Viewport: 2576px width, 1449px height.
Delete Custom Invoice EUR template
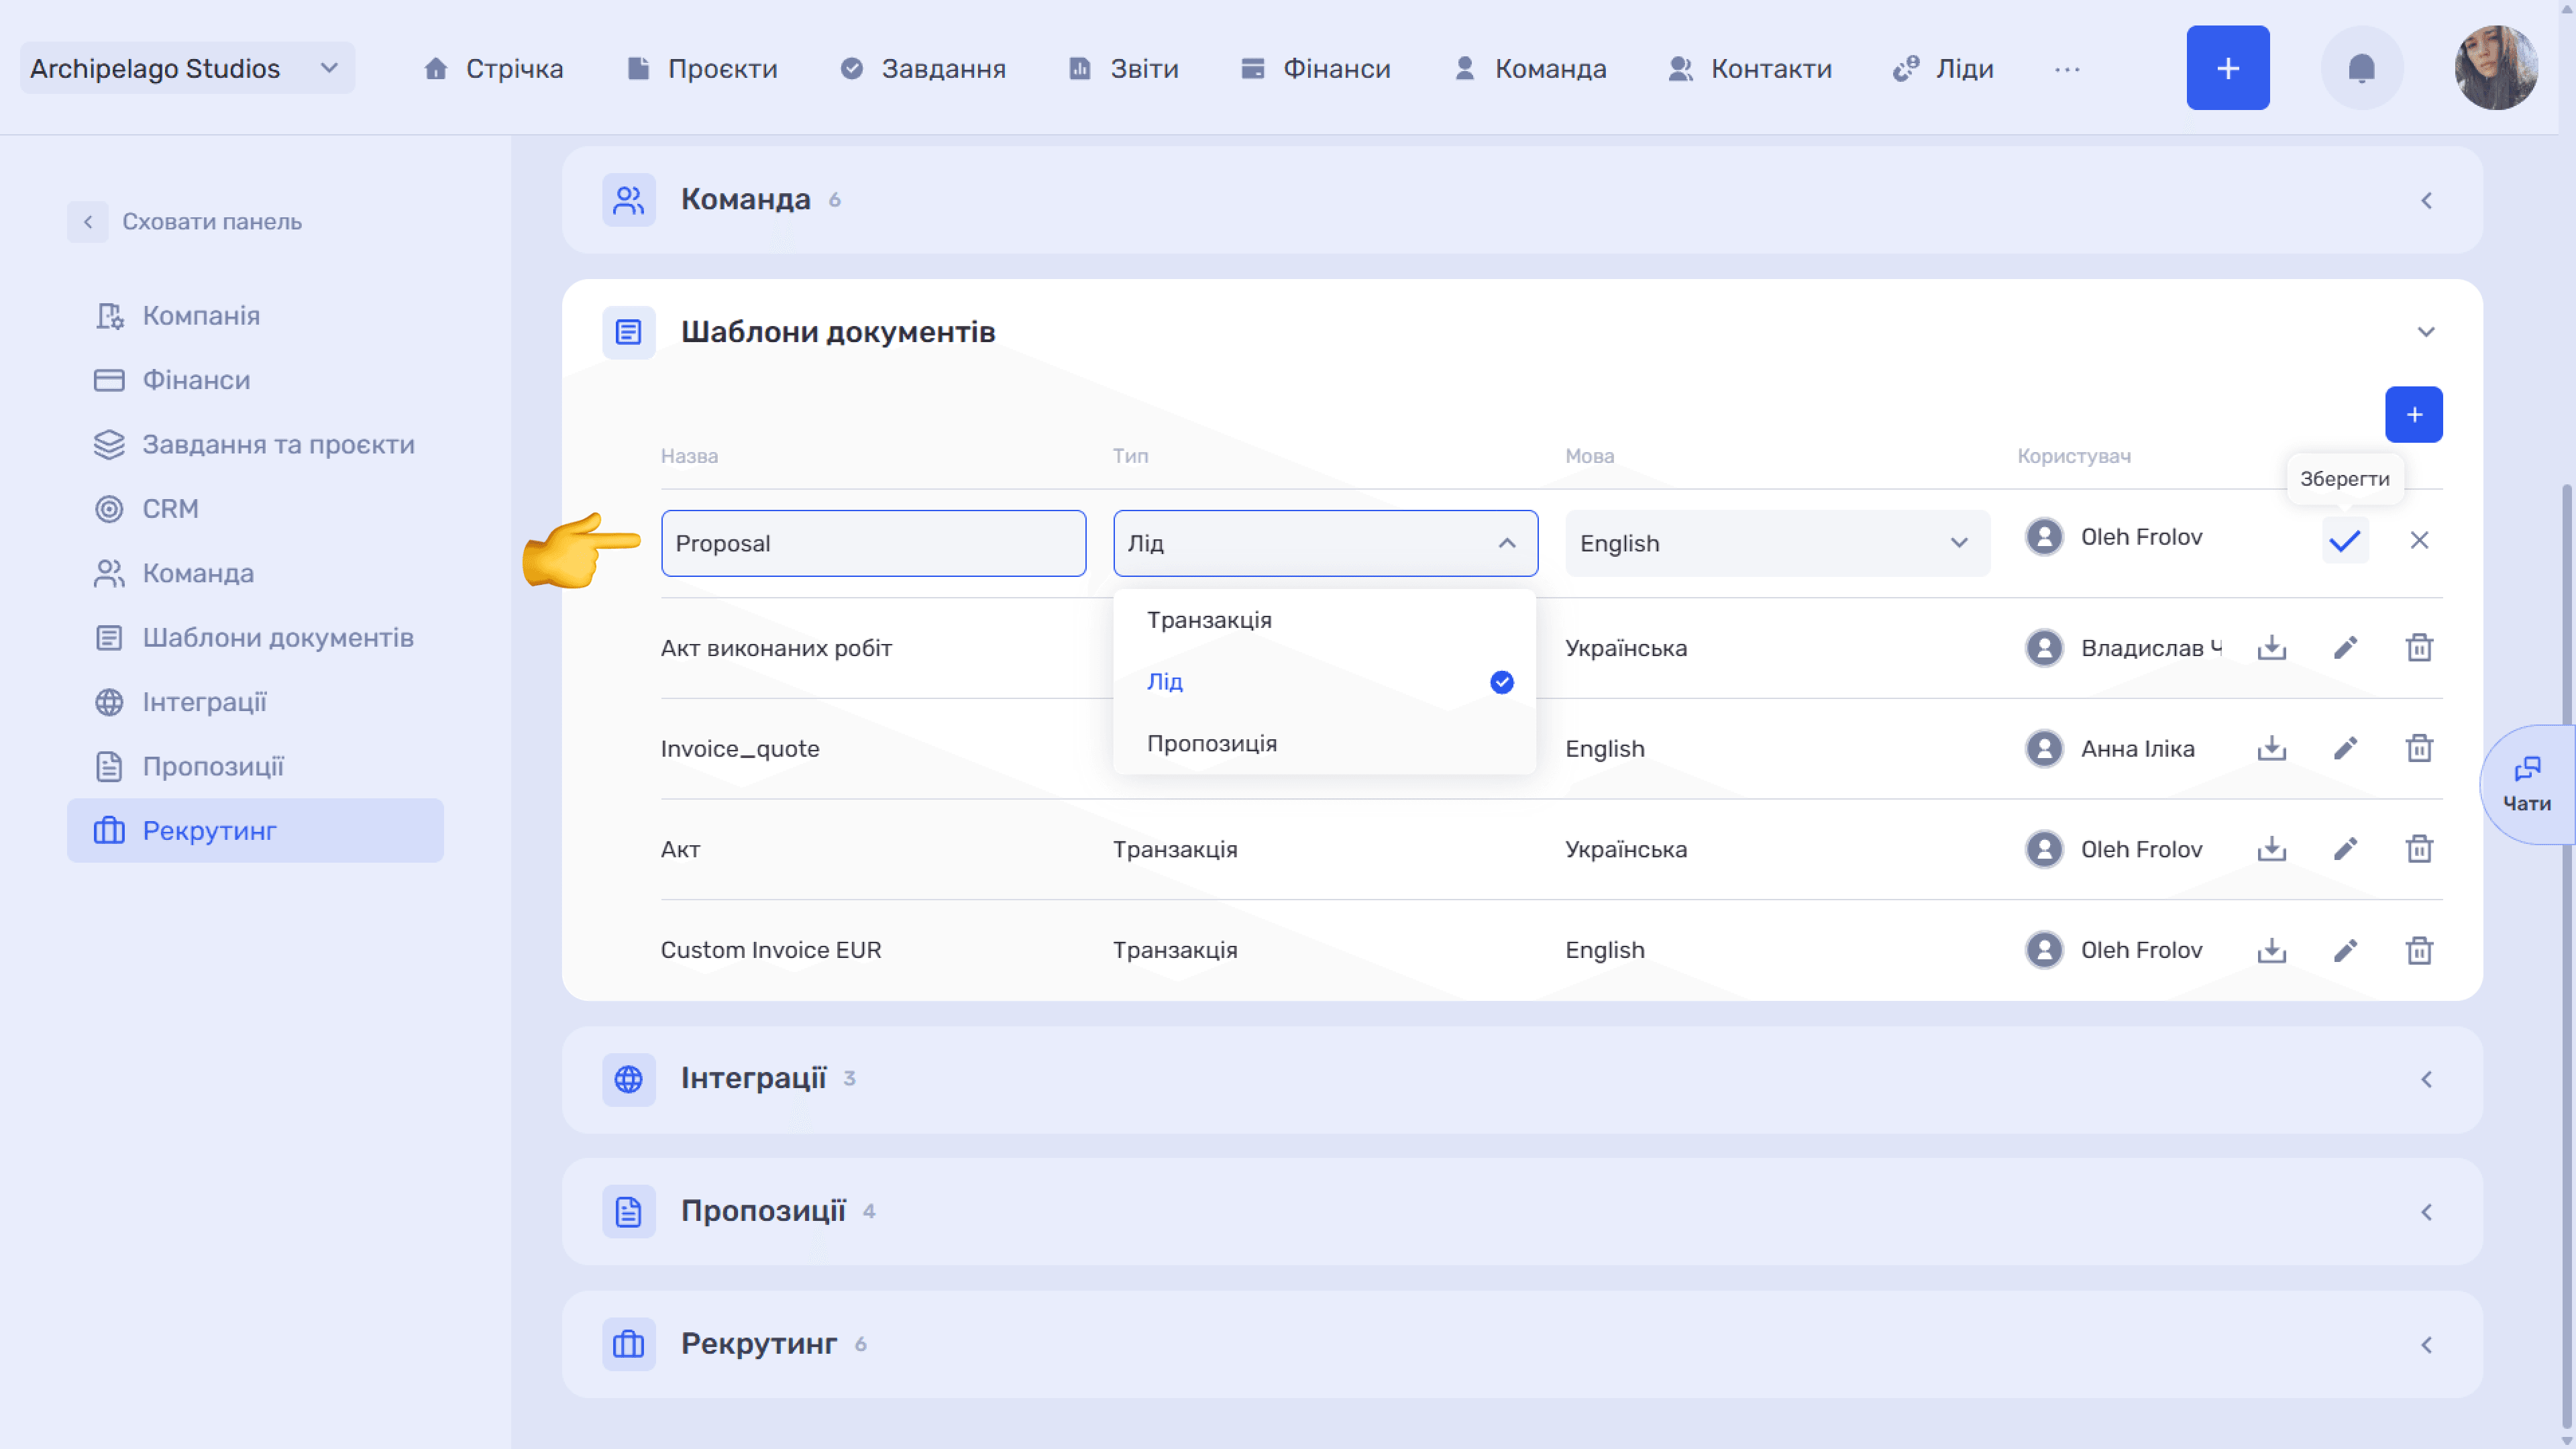(2419, 950)
